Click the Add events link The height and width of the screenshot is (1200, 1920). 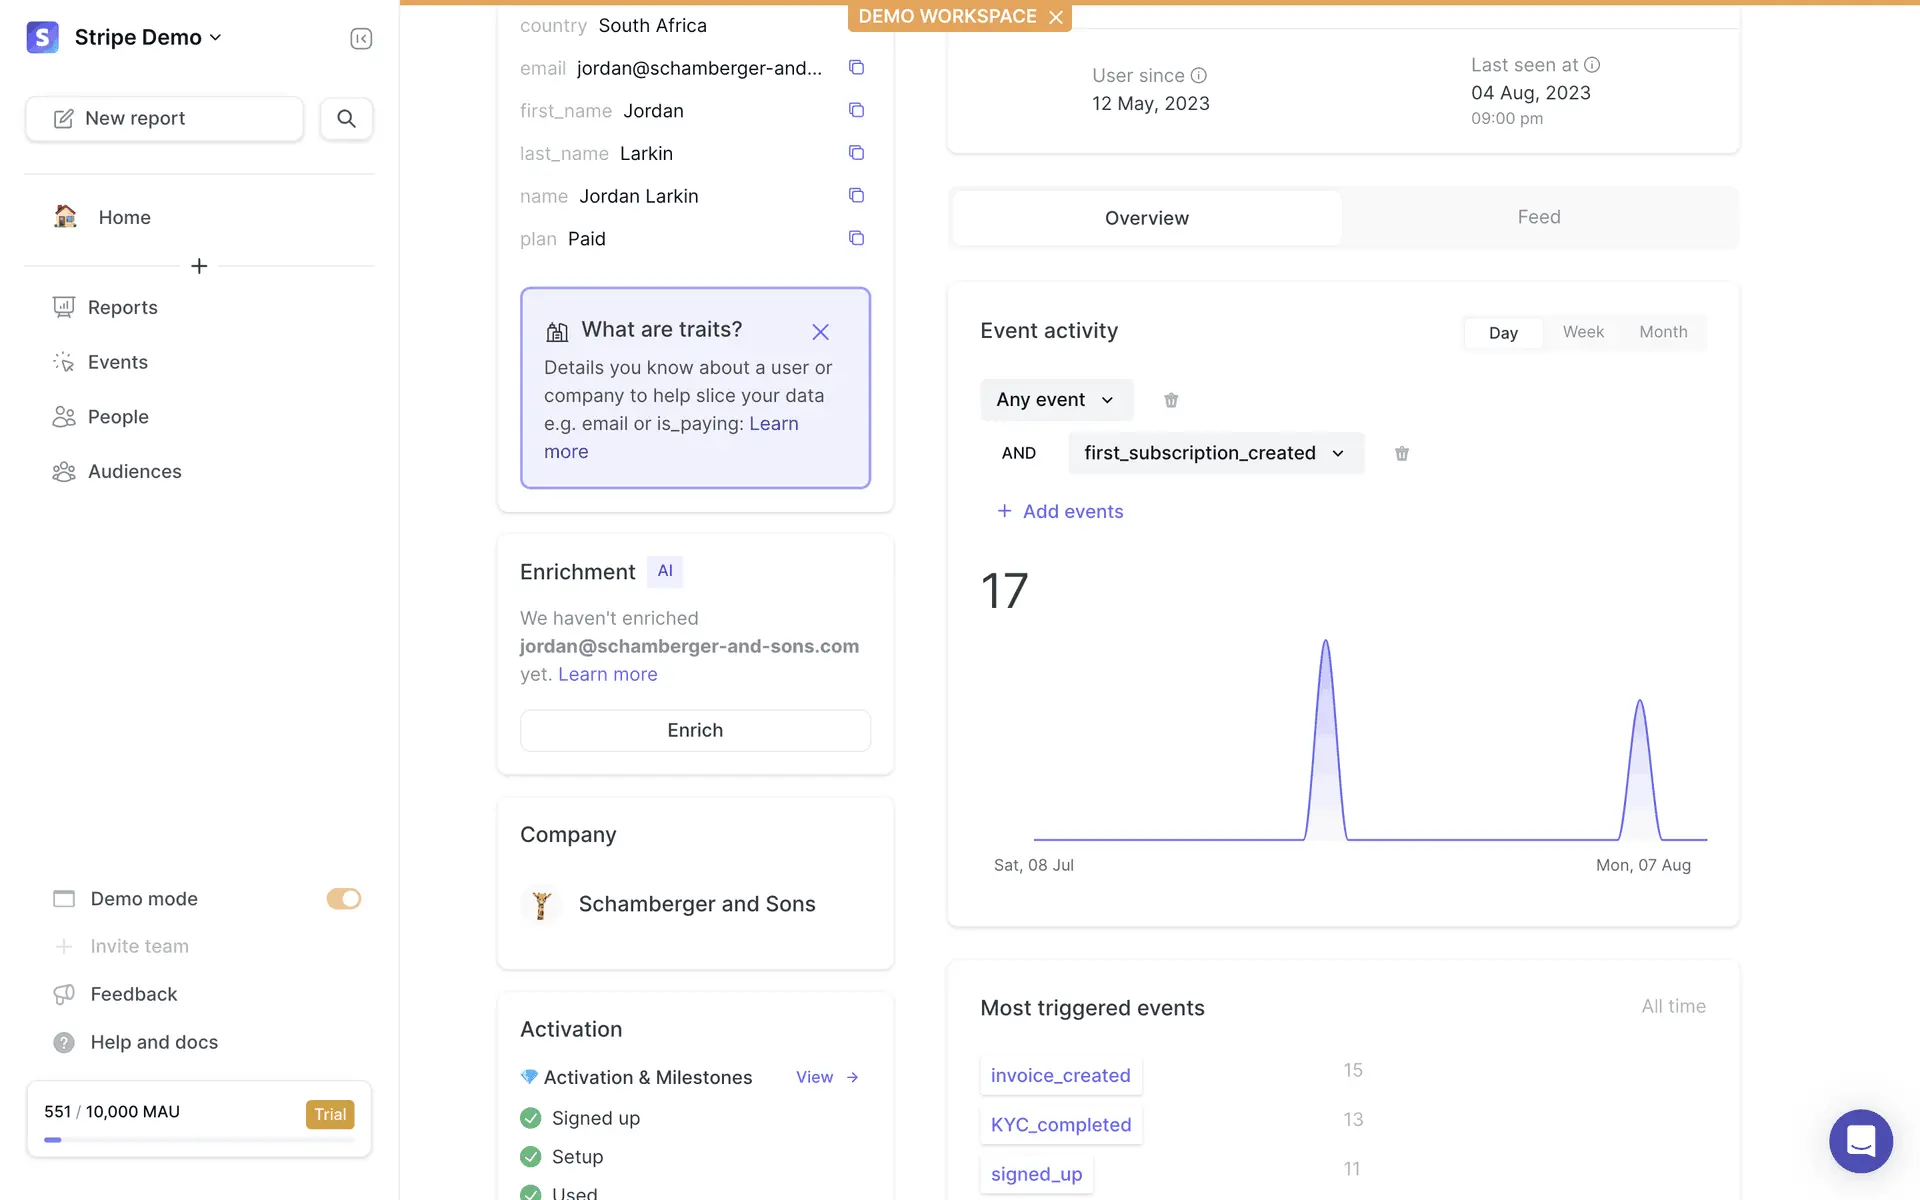(x=1060, y=511)
